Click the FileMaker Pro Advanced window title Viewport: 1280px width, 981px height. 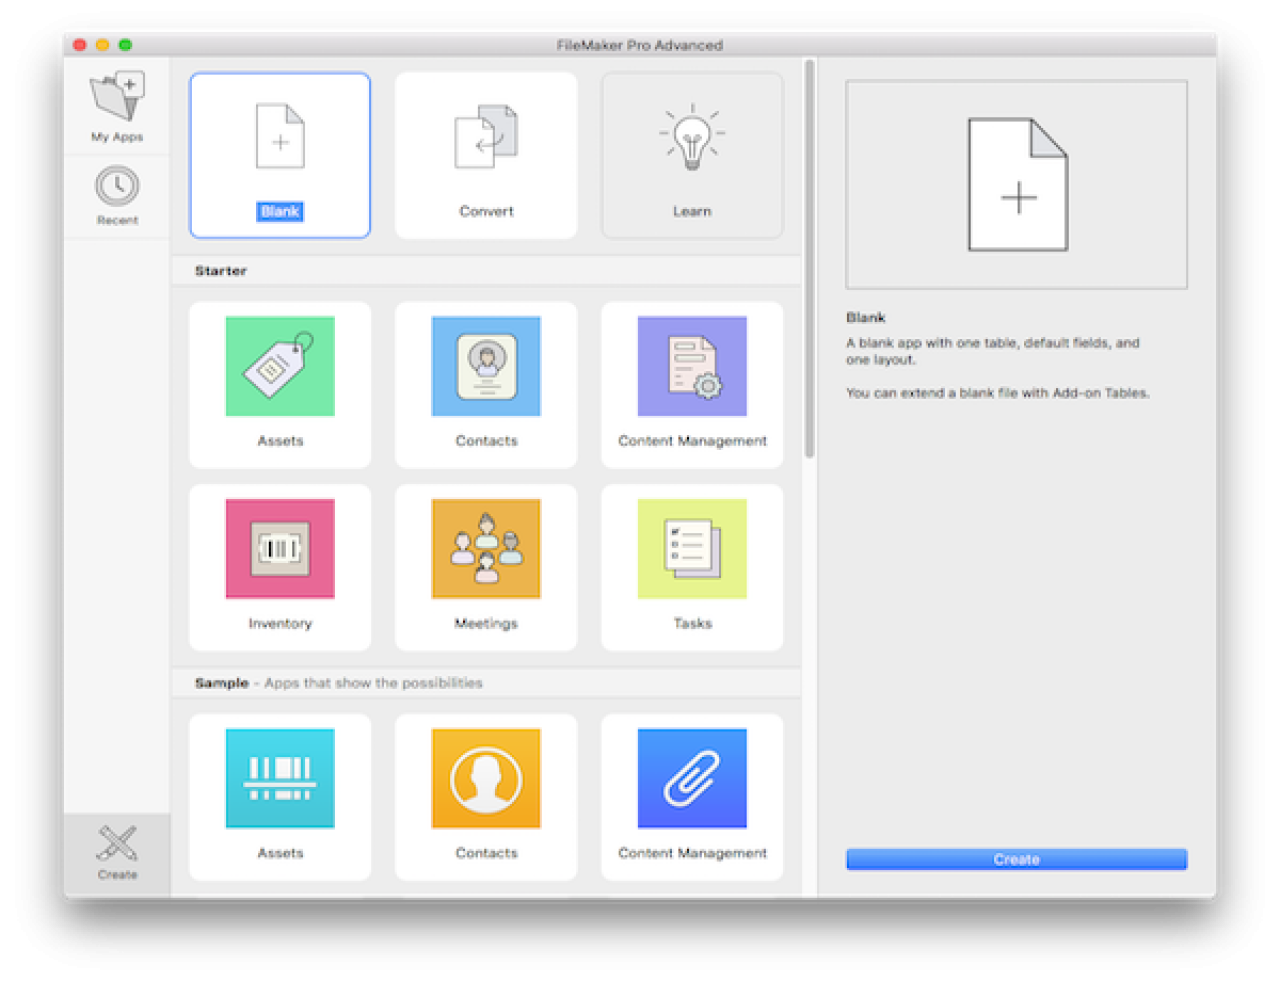coord(640,45)
